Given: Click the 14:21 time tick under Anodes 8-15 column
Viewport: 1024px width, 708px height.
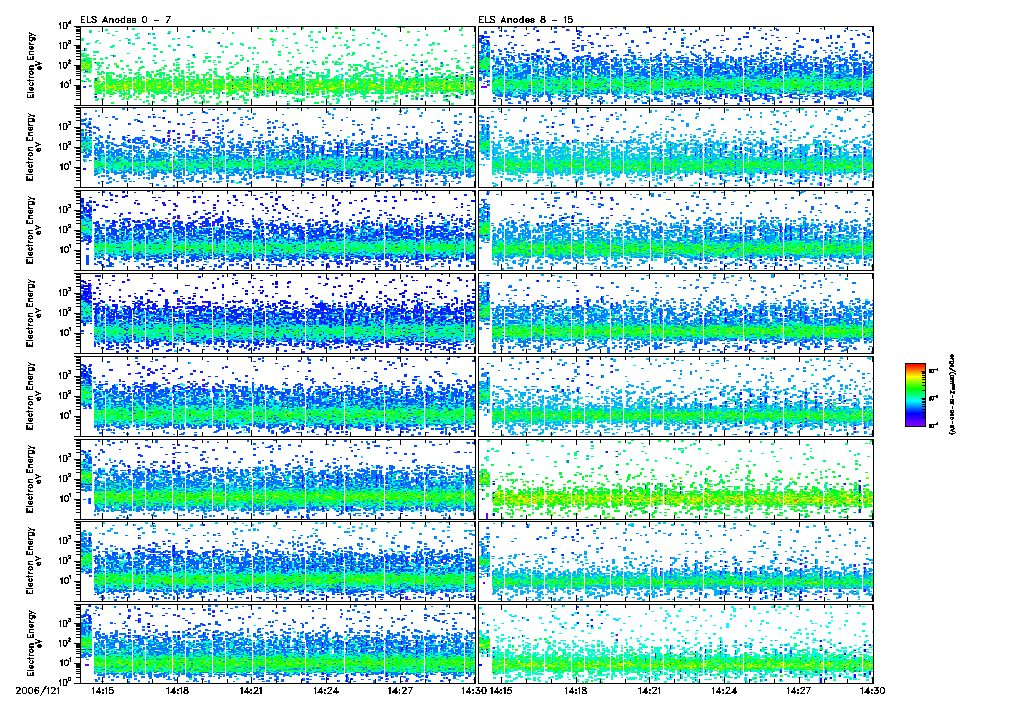Looking at the screenshot, I should pos(649,690).
